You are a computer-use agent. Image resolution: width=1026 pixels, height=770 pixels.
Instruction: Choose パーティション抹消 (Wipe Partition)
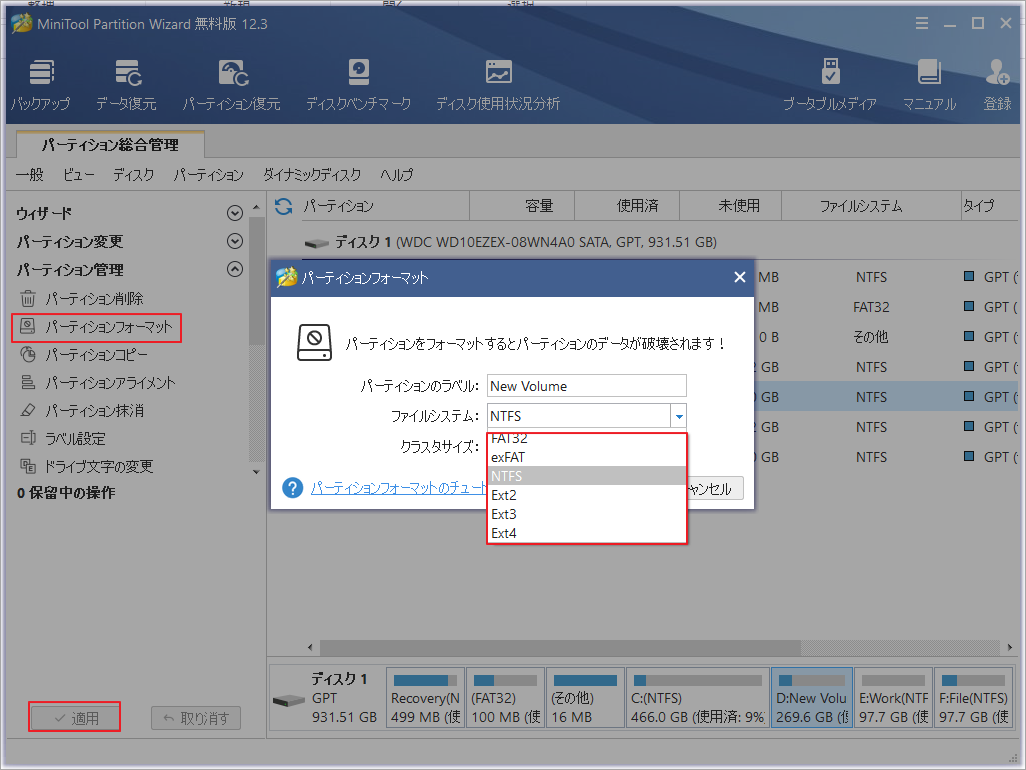tap(93, 411)
